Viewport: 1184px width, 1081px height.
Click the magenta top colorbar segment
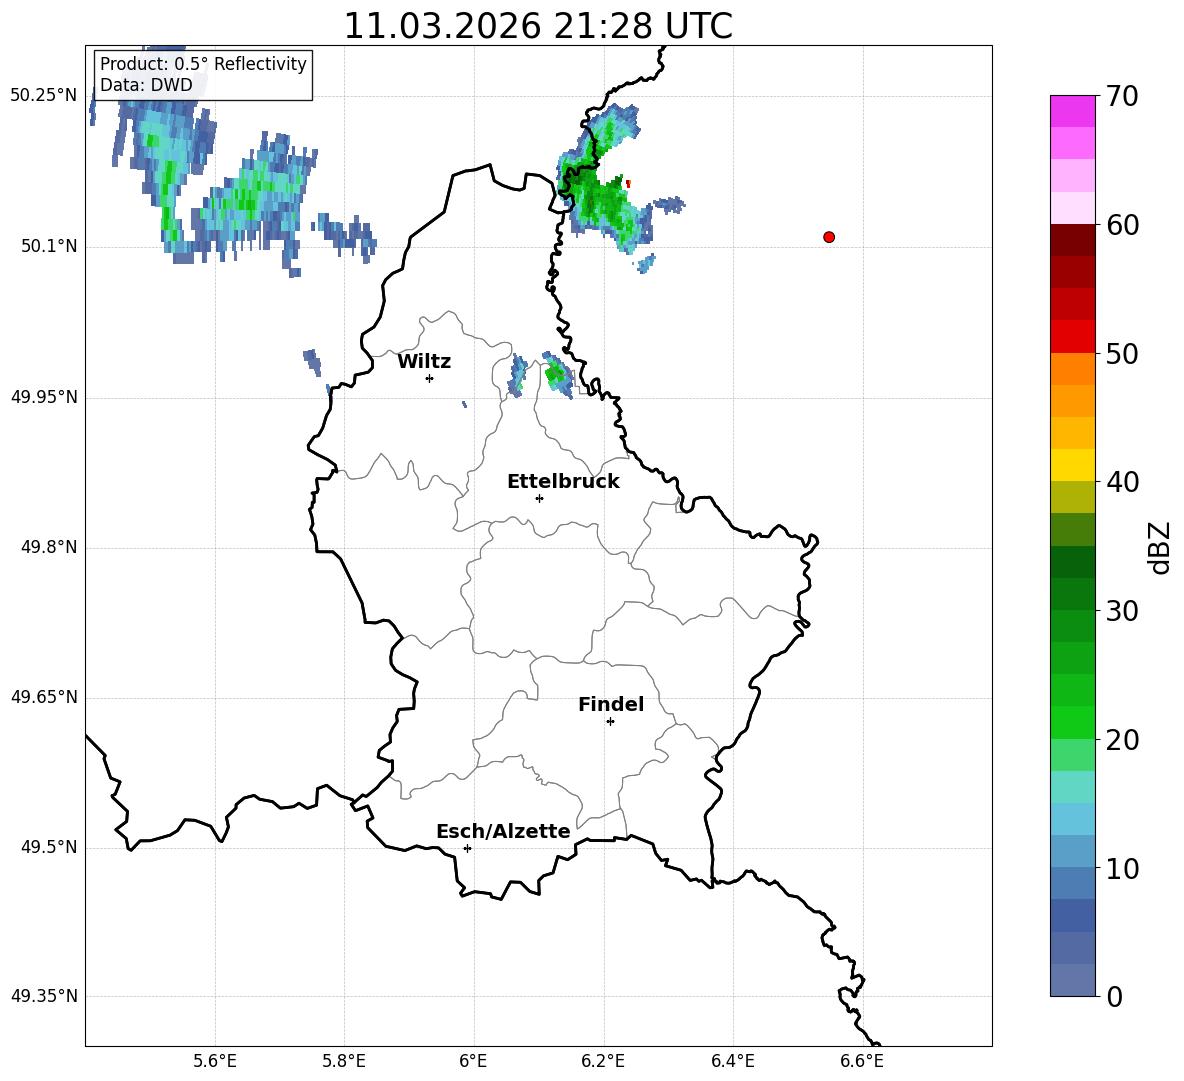tap(1072, 111)
